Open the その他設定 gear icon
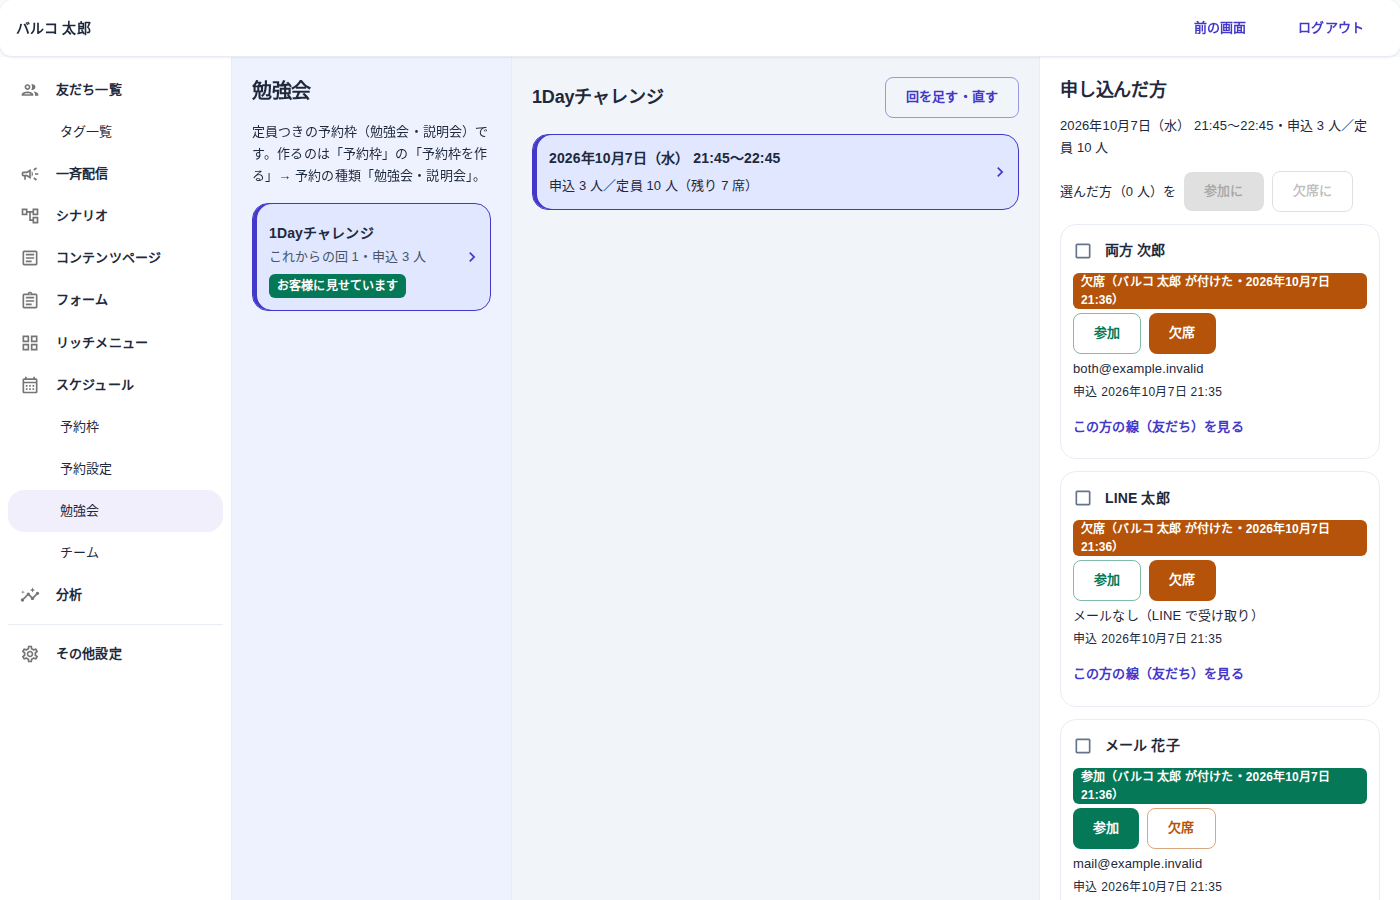The image size is (1400, 900). click(30, 654)
